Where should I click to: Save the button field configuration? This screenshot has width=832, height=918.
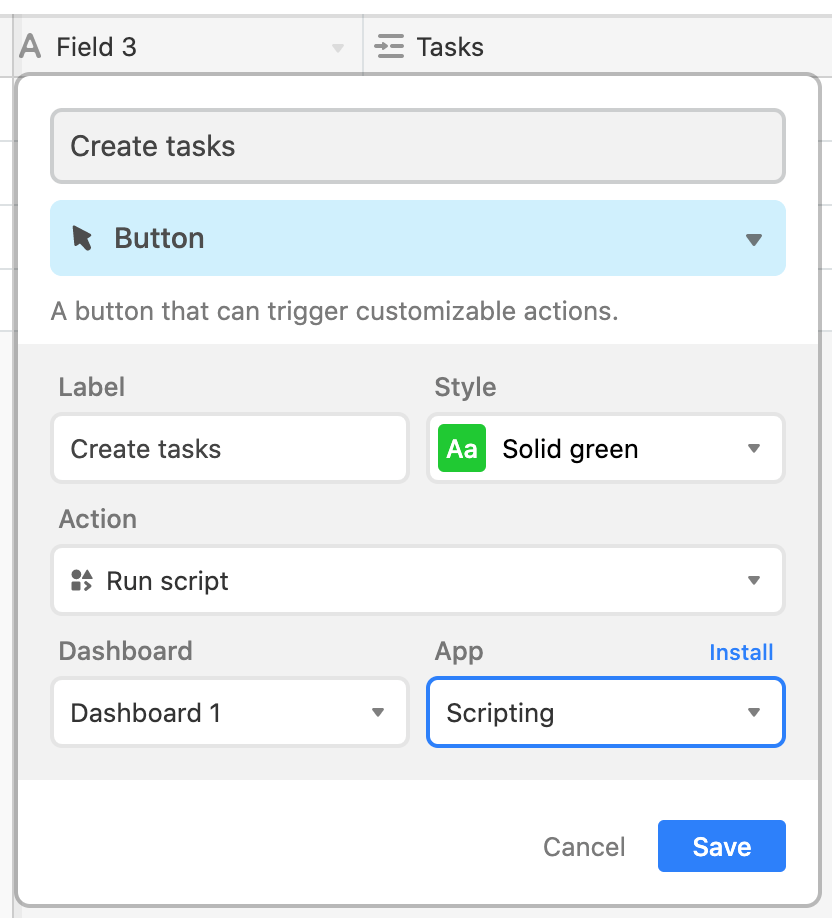click(x=721, y=846)
